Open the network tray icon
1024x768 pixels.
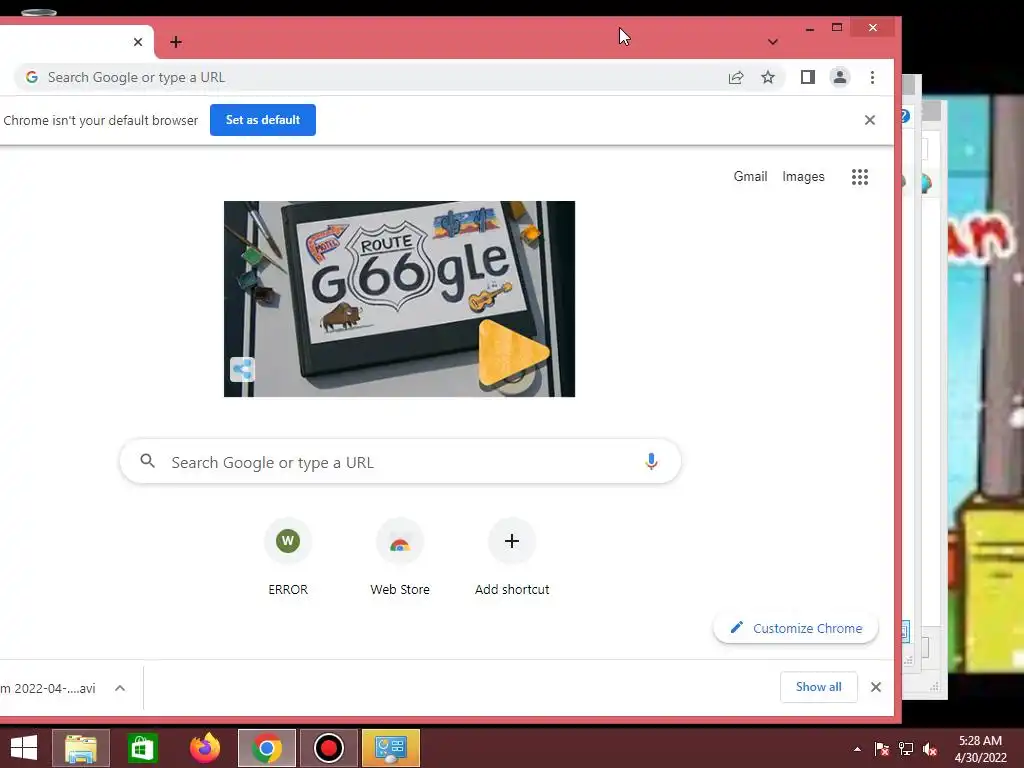[x=906, y=749]
